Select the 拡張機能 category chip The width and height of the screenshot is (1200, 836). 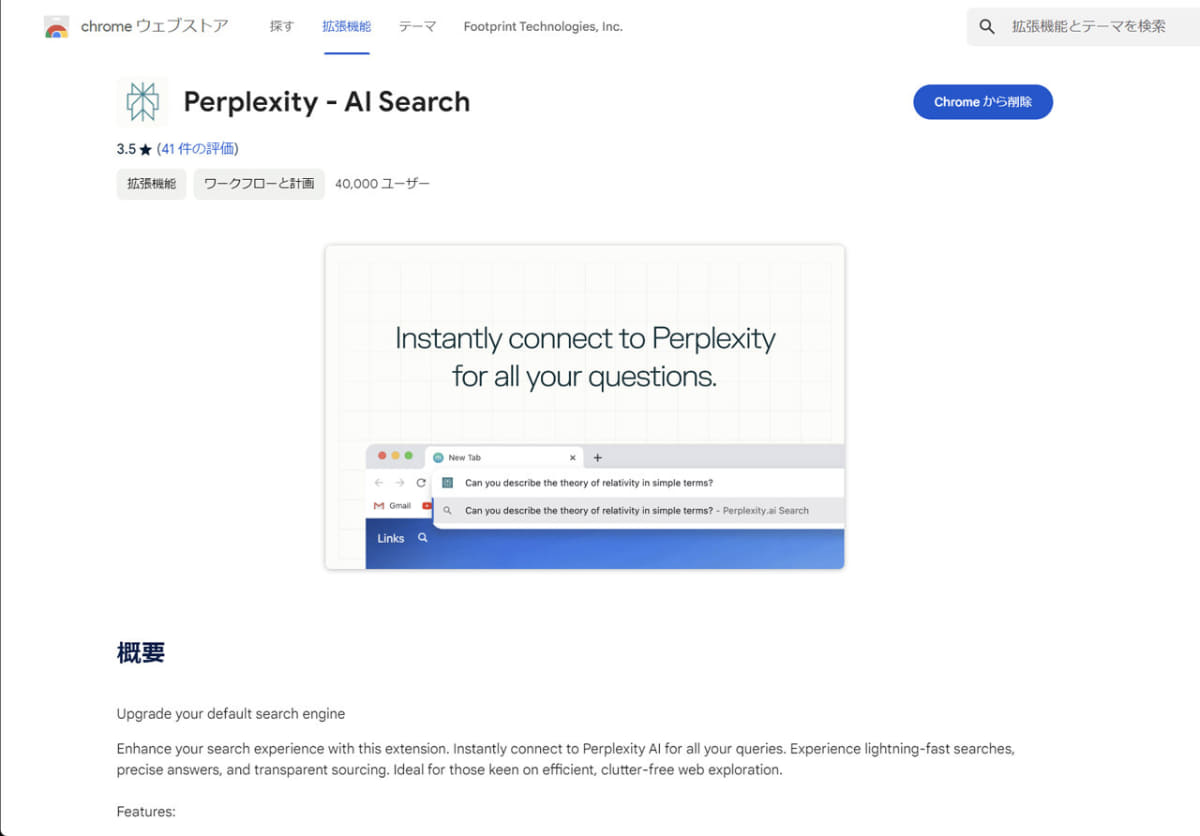click(150, 184)
